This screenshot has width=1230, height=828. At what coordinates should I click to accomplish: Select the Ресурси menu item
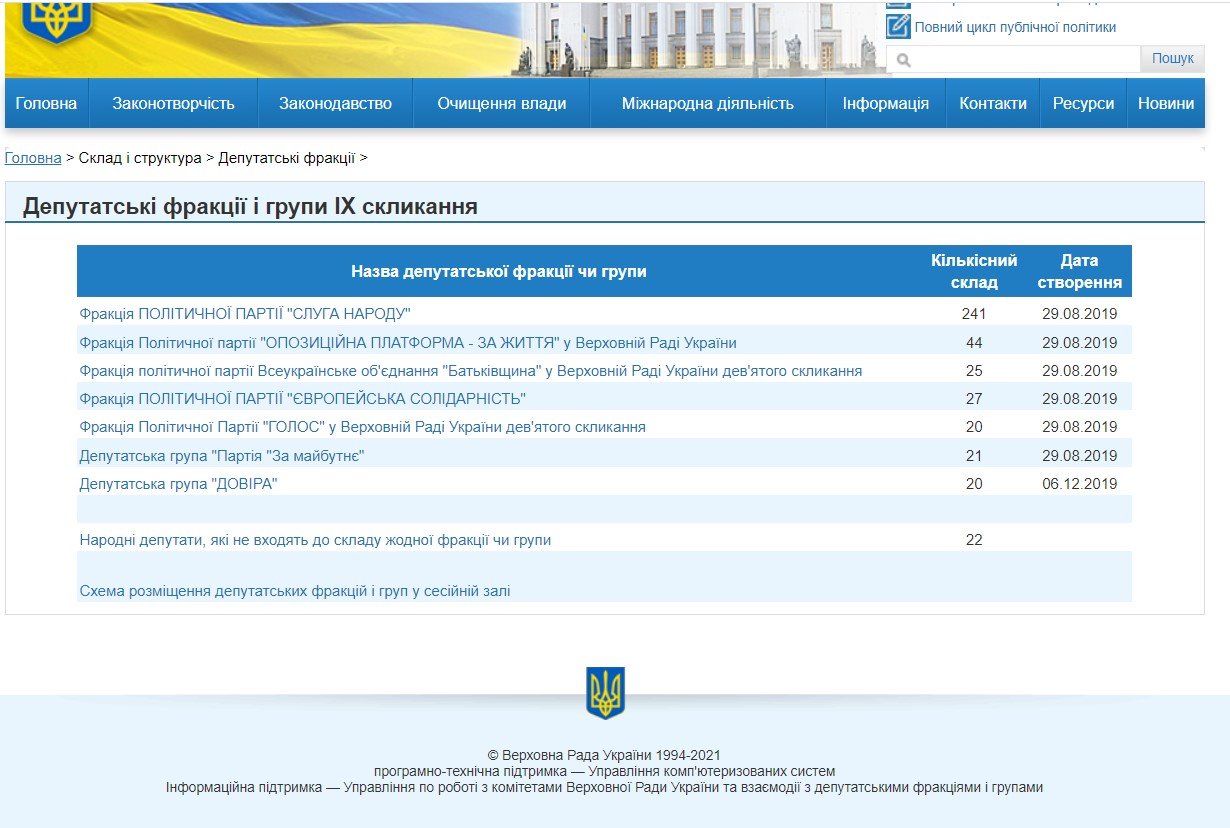[1083, 103]
